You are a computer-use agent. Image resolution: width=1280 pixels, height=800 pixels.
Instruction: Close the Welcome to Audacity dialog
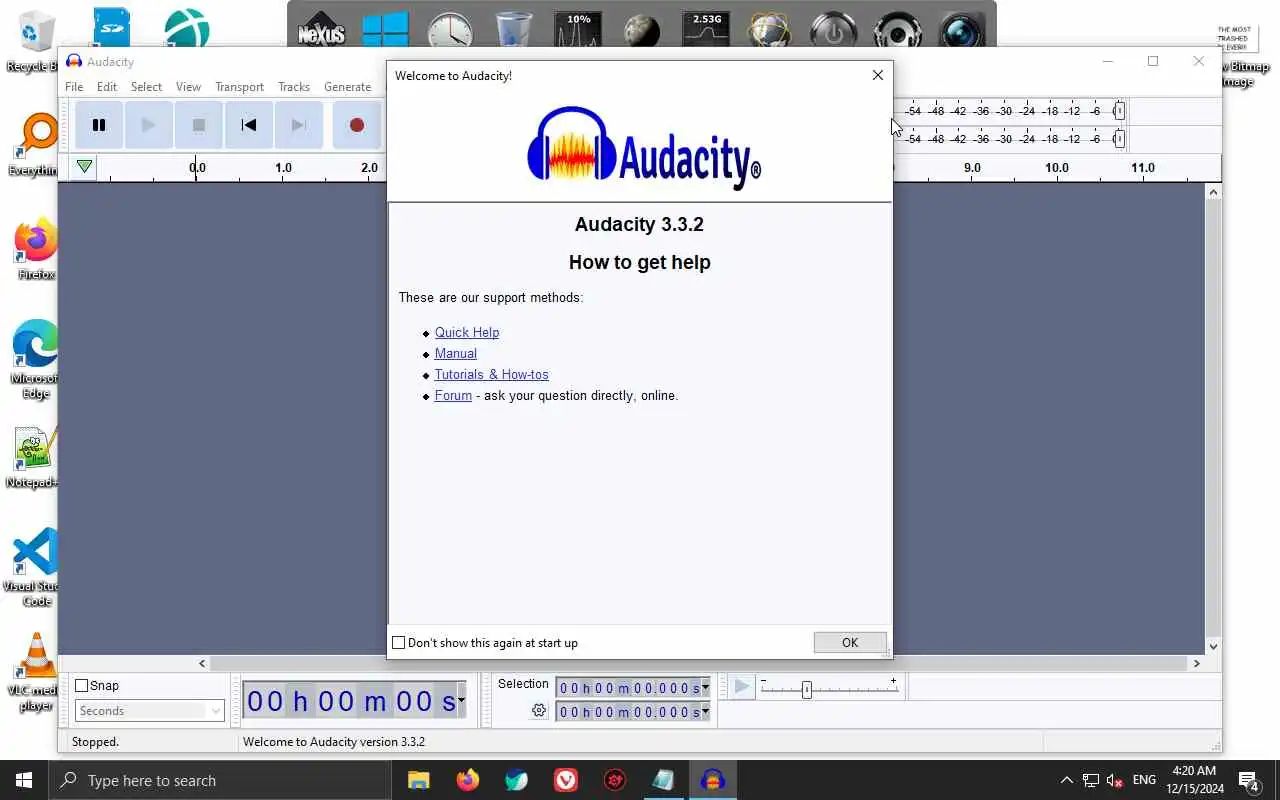point(877,75)
